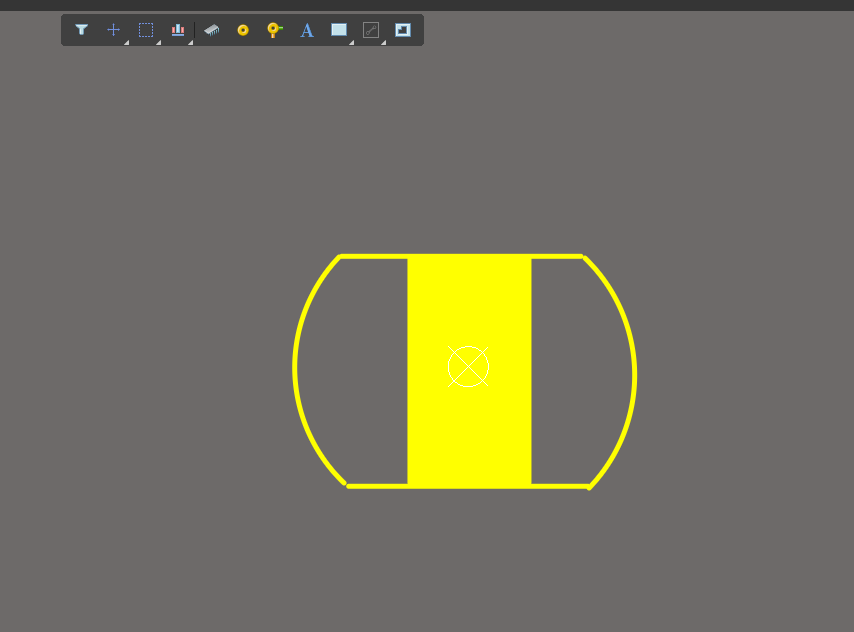The height and width of the screenshot is (632, 854).
Task: Select the Place Fill rectangle tool
Action: pos(339,30)
